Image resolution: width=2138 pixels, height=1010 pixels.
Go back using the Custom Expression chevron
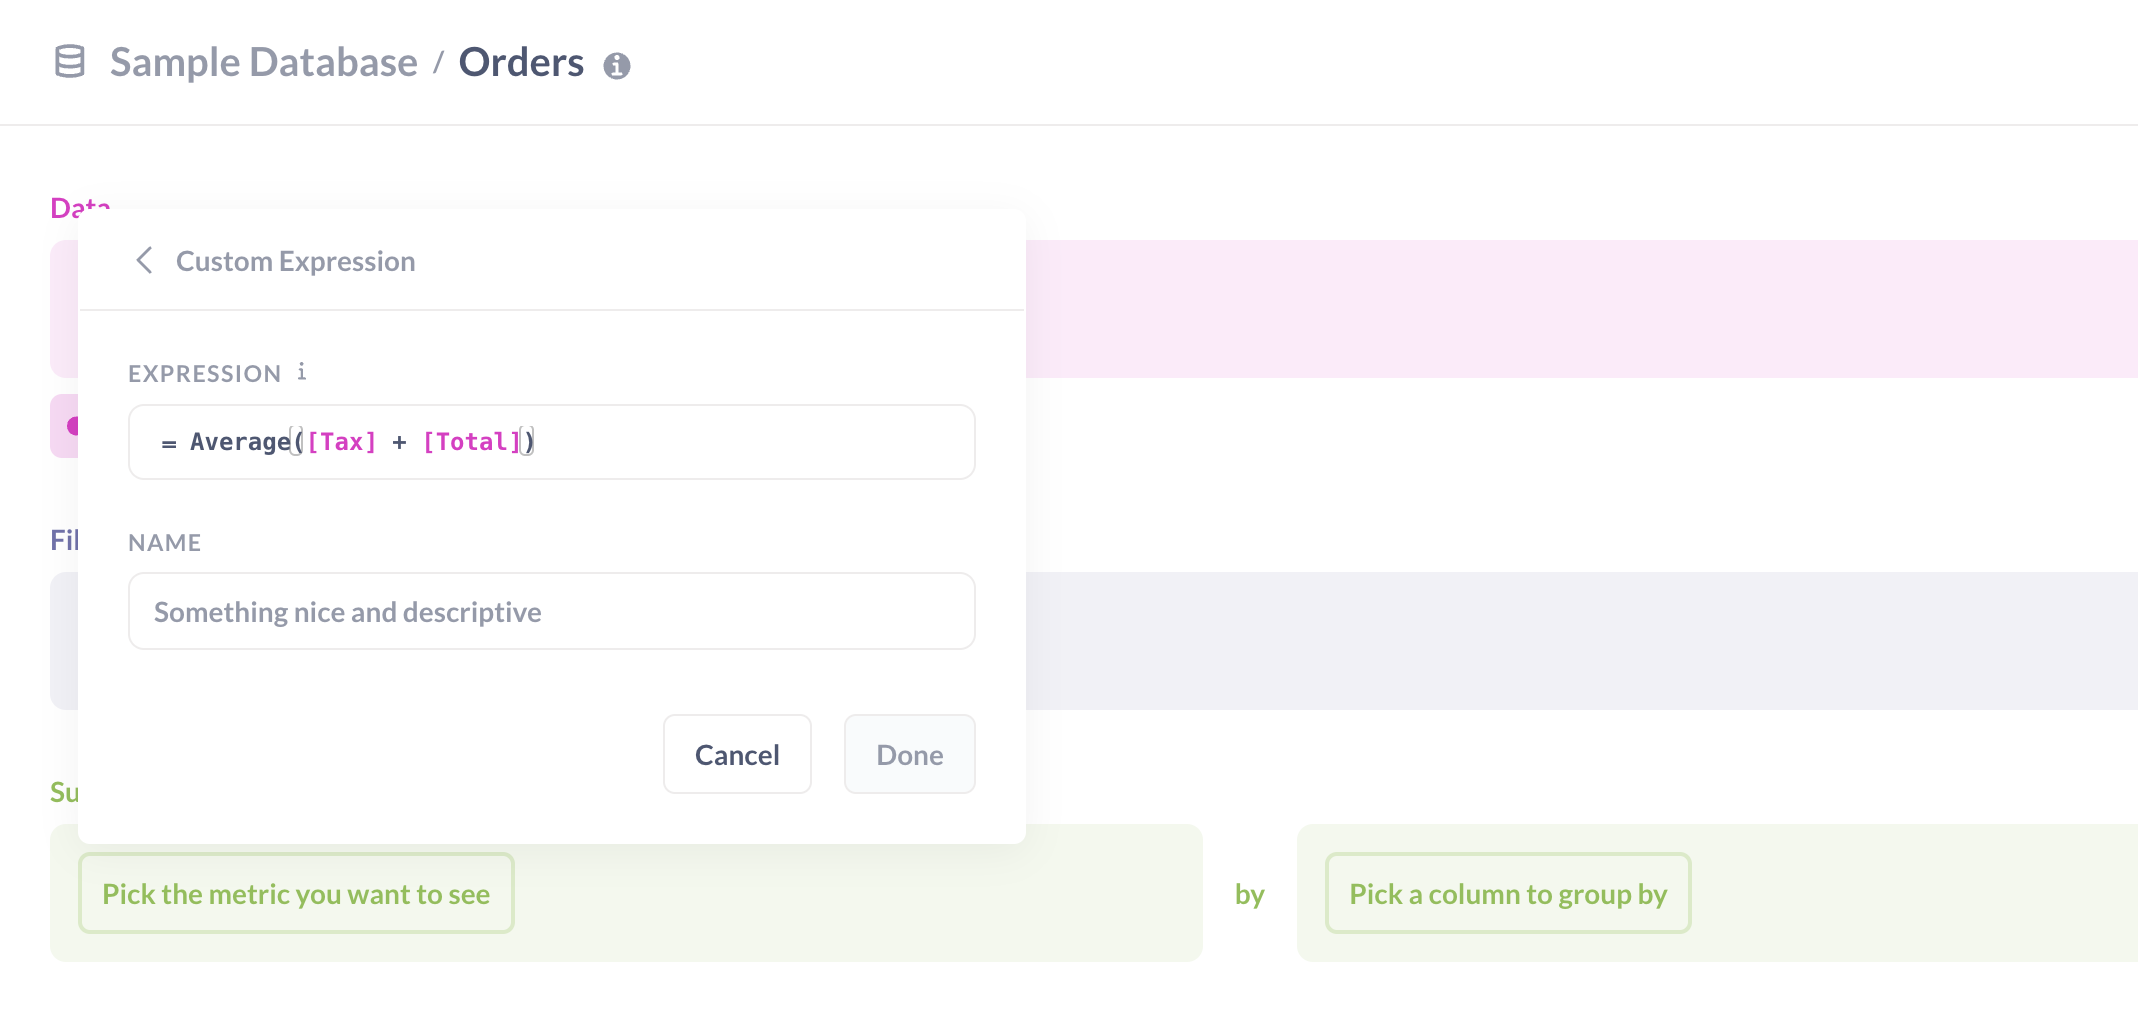[x=144, y=261]
